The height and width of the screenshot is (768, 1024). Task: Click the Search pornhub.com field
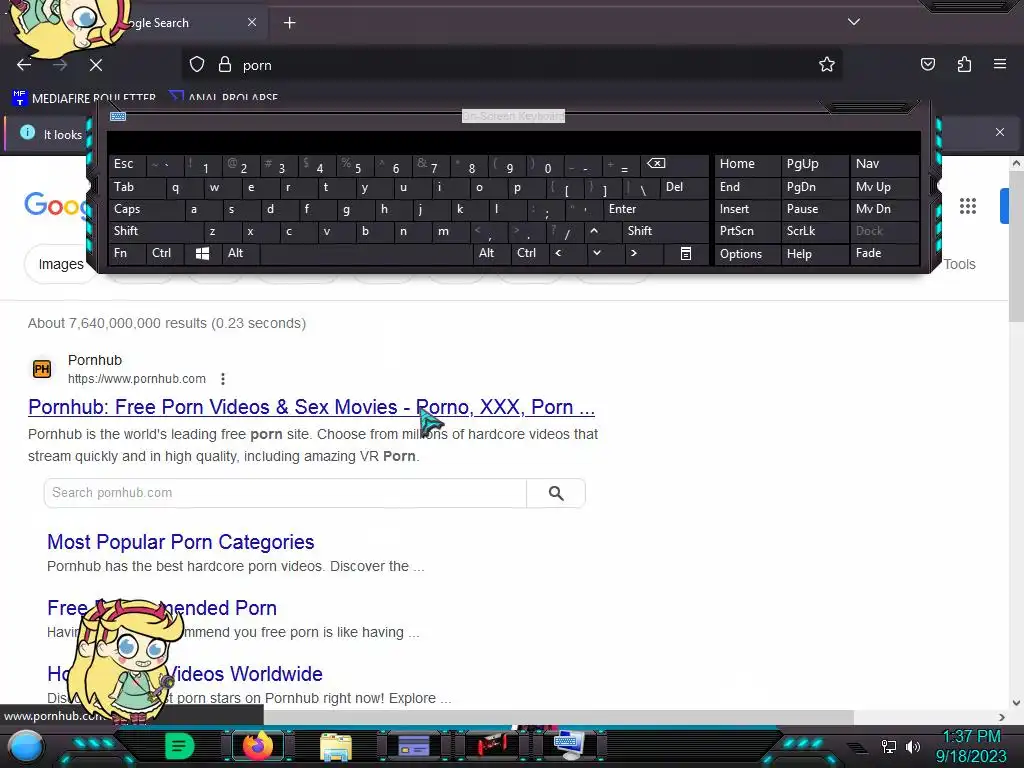point(285,492)
